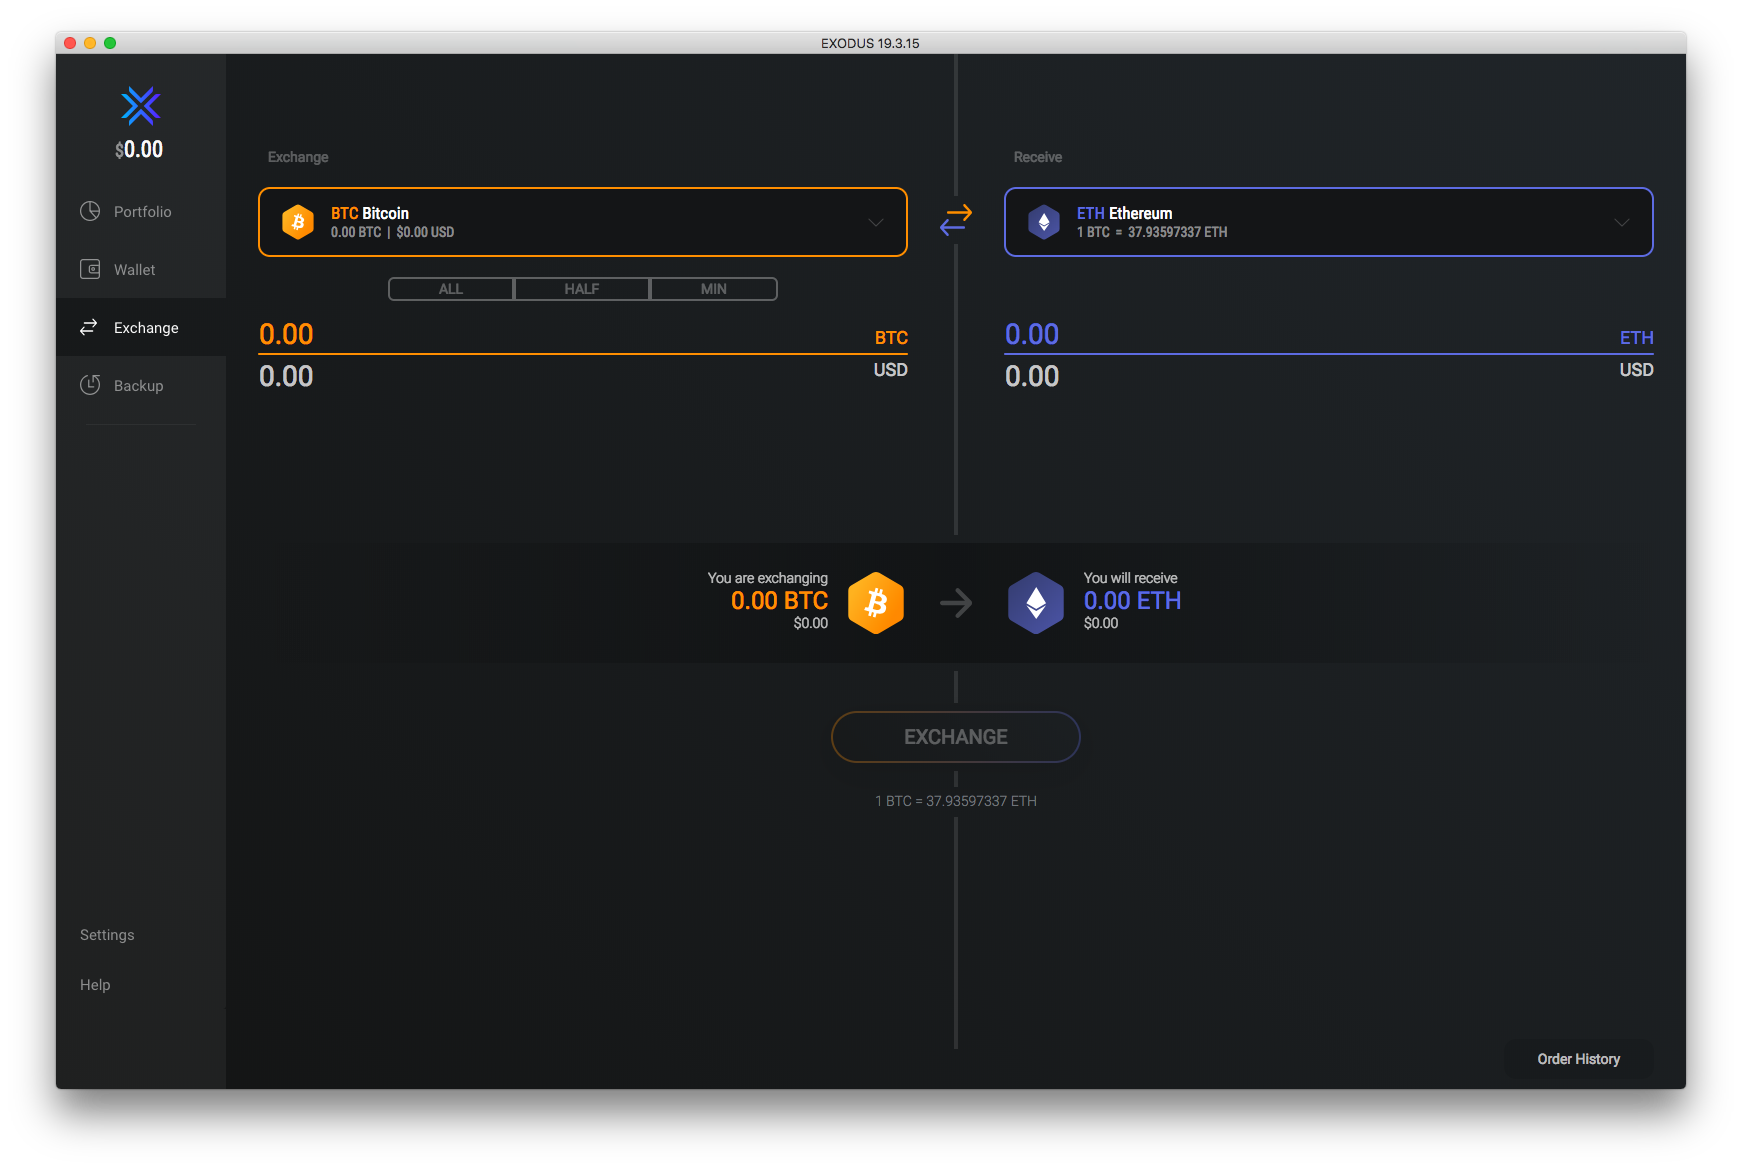Select the Exchange section
1742x1169 pixels.
tap(141, 327)
